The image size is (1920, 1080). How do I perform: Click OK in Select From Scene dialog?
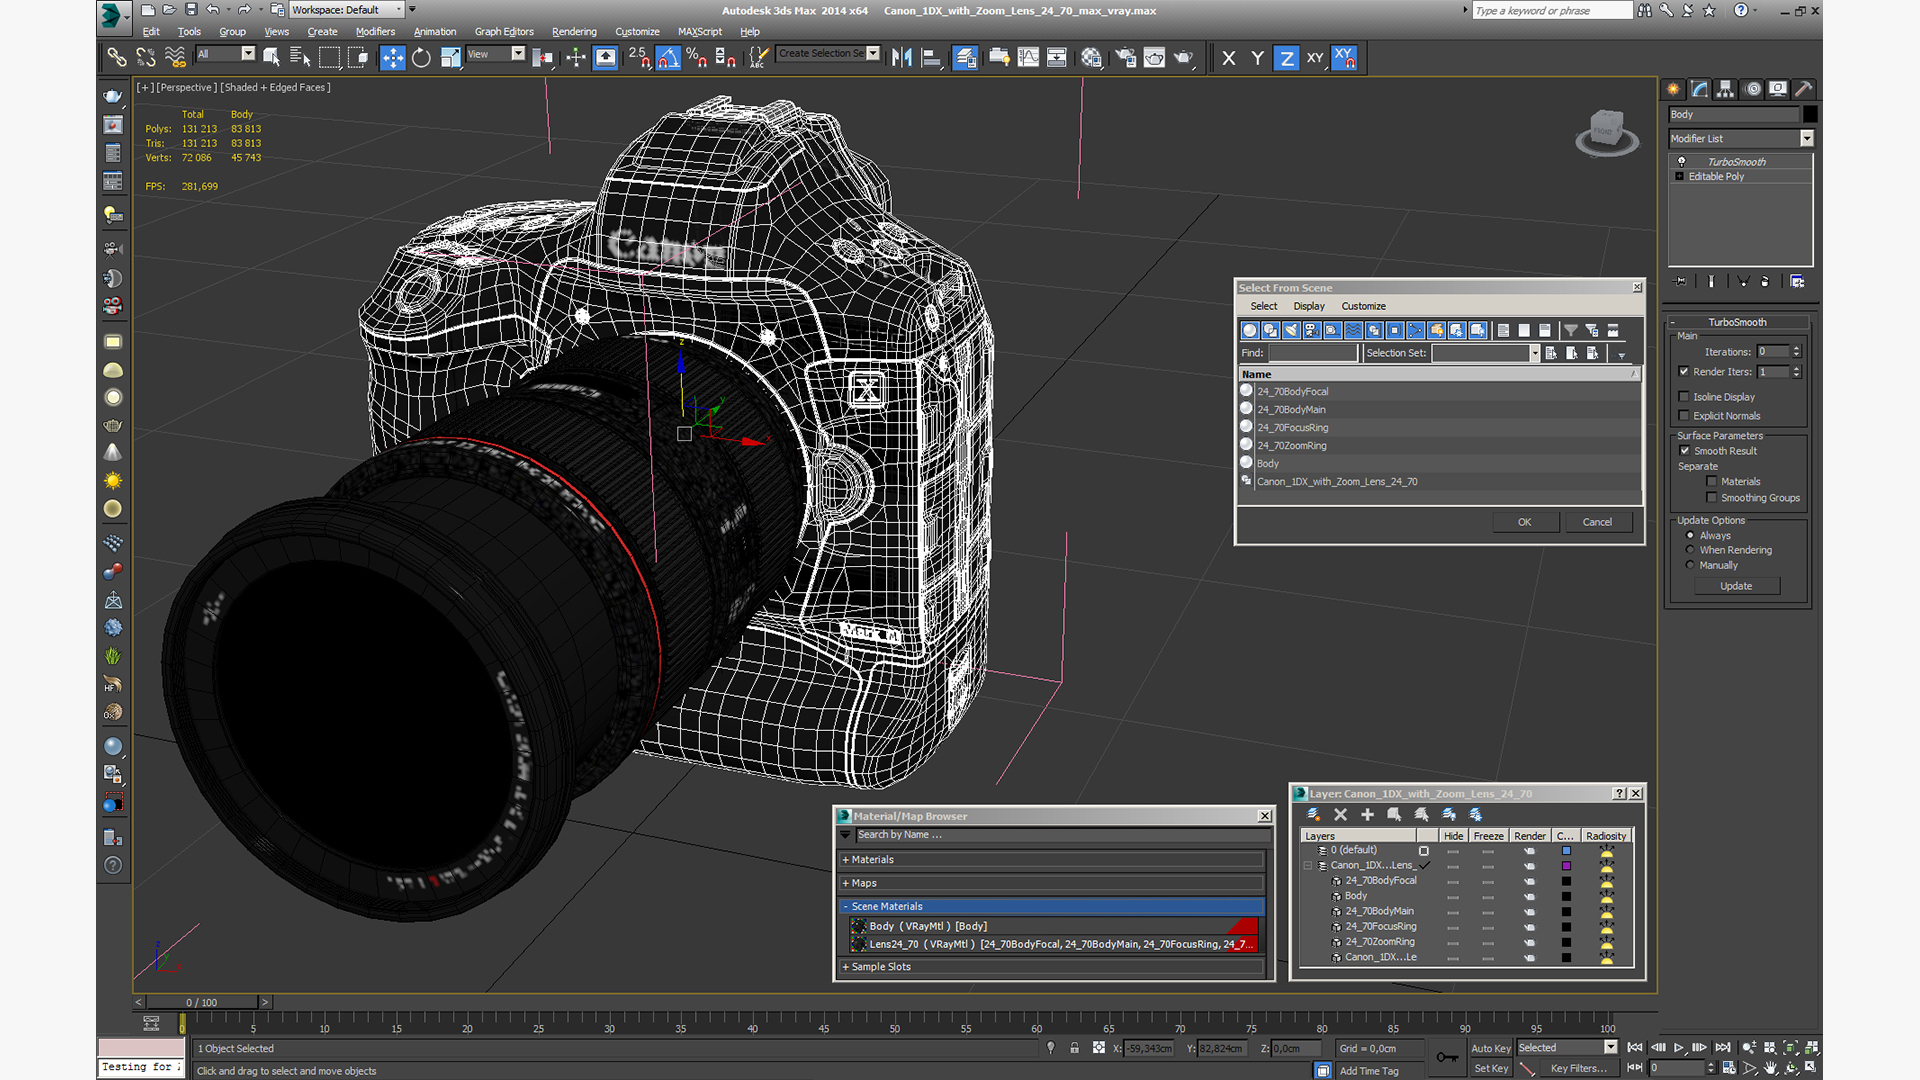[x=1524, y=522]
